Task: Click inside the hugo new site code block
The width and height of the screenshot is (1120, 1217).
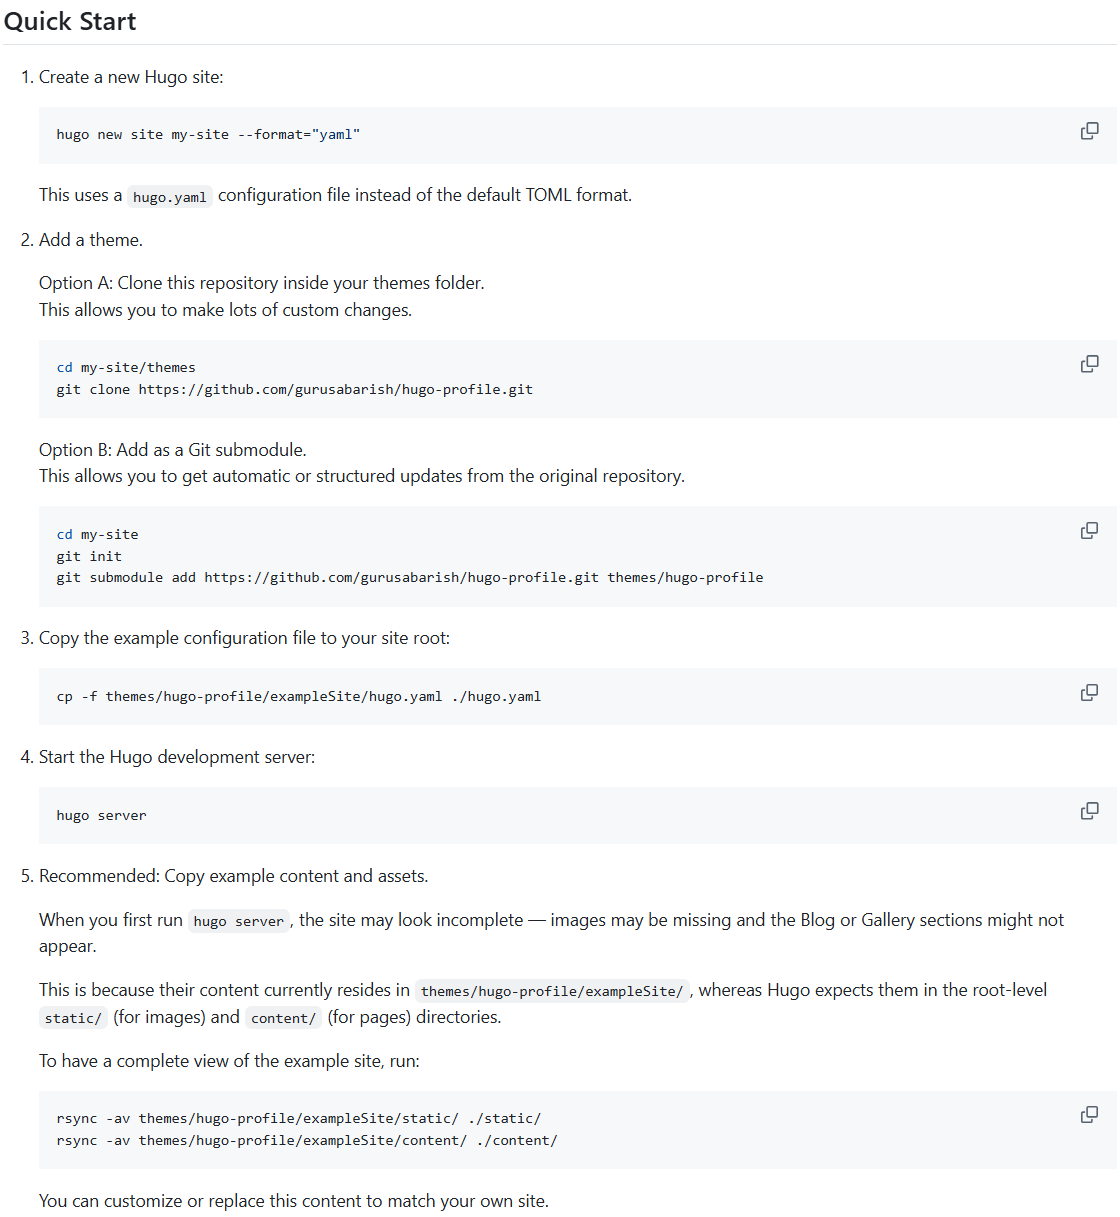Action: [577, 135]
